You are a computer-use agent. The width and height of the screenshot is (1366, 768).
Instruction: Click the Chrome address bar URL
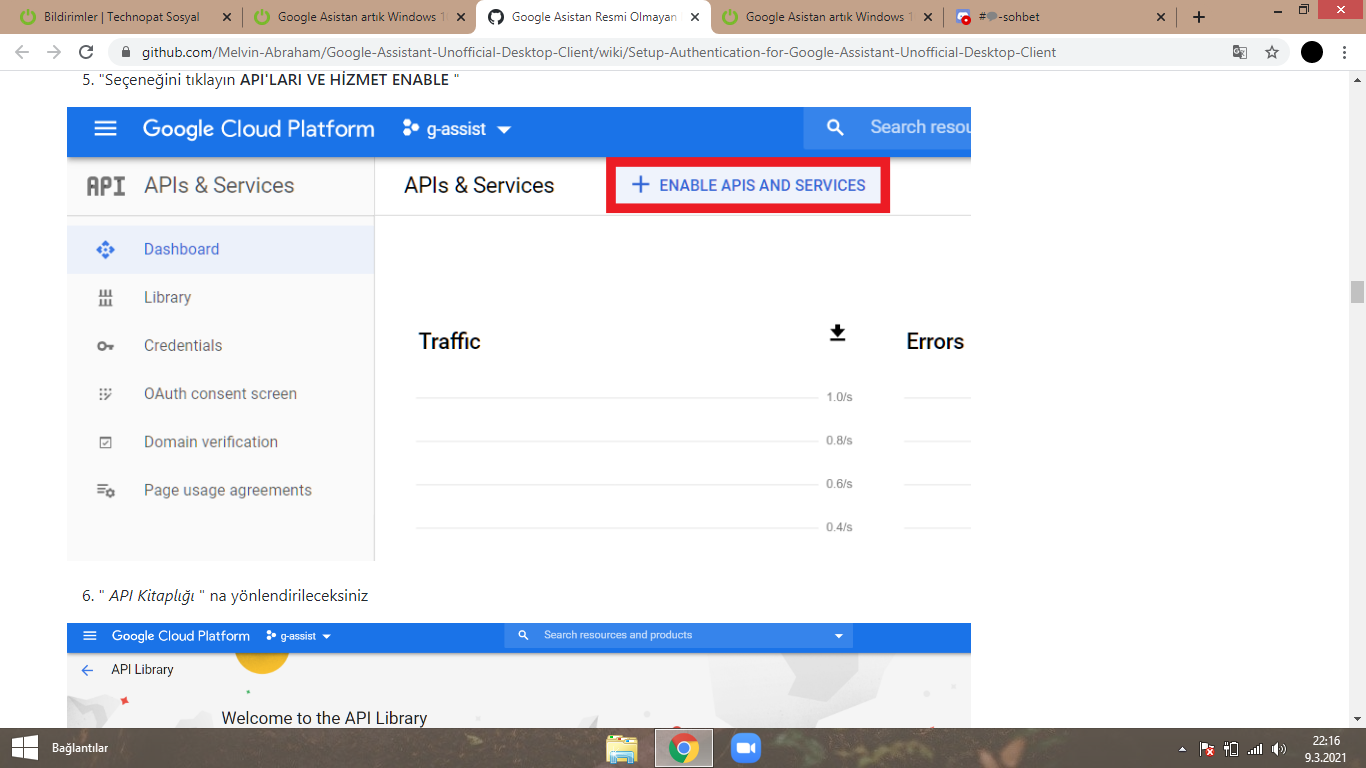click(598, 52)
